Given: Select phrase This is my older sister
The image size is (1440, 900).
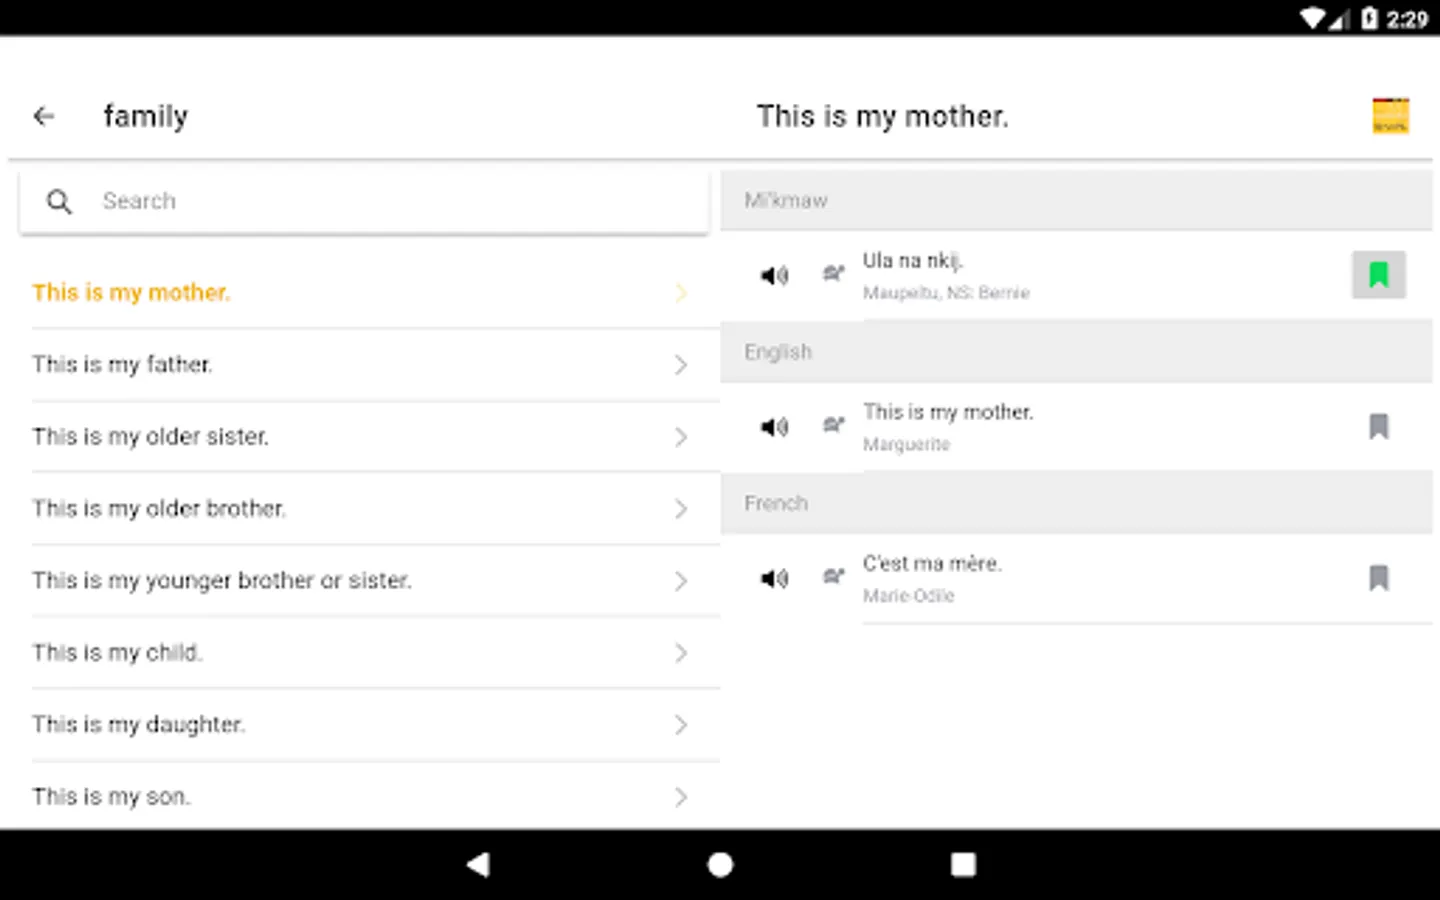Looking at the screenshot, I should tap(151, 437).
